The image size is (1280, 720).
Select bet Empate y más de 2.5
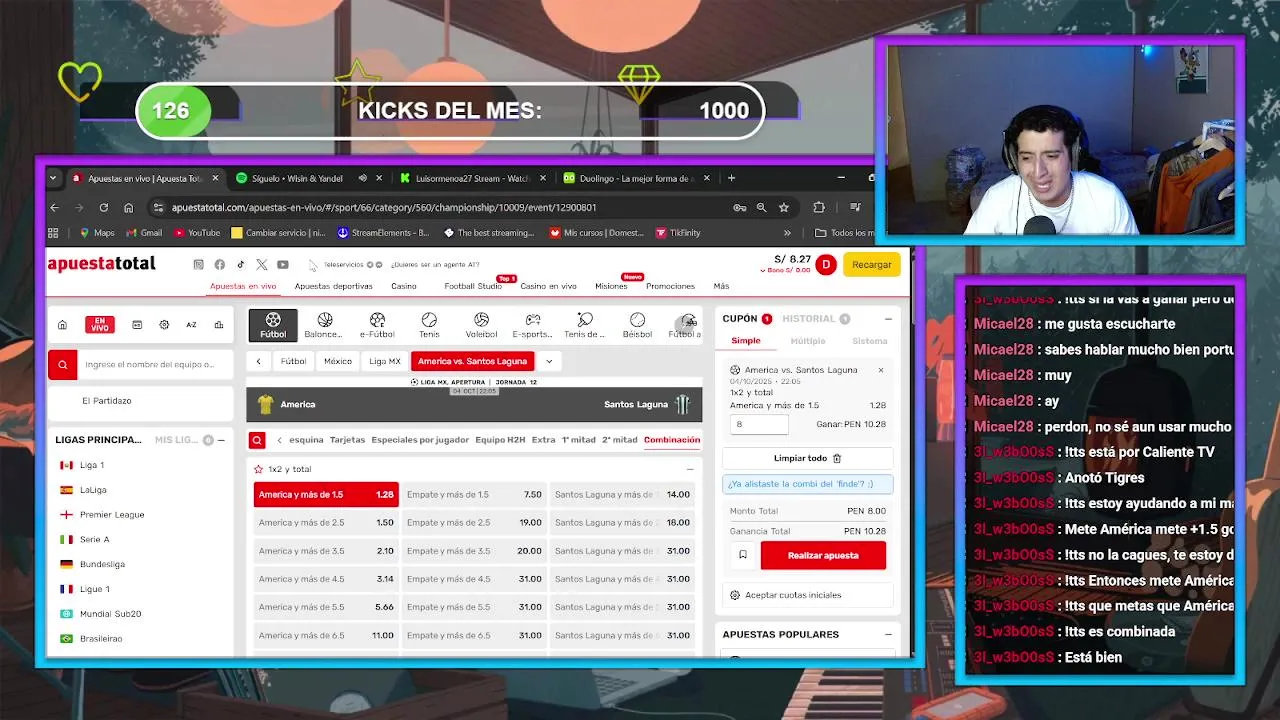click(x=474, y=522)
